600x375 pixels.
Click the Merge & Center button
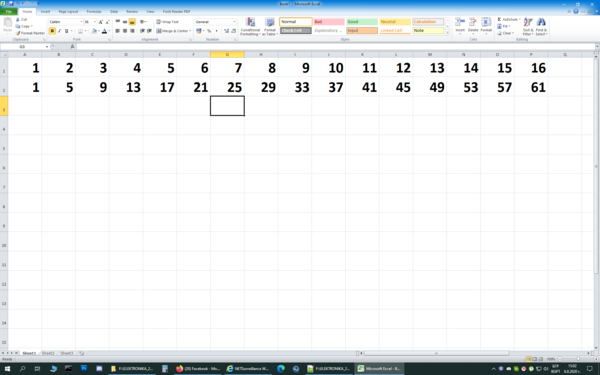click(172, 31)
